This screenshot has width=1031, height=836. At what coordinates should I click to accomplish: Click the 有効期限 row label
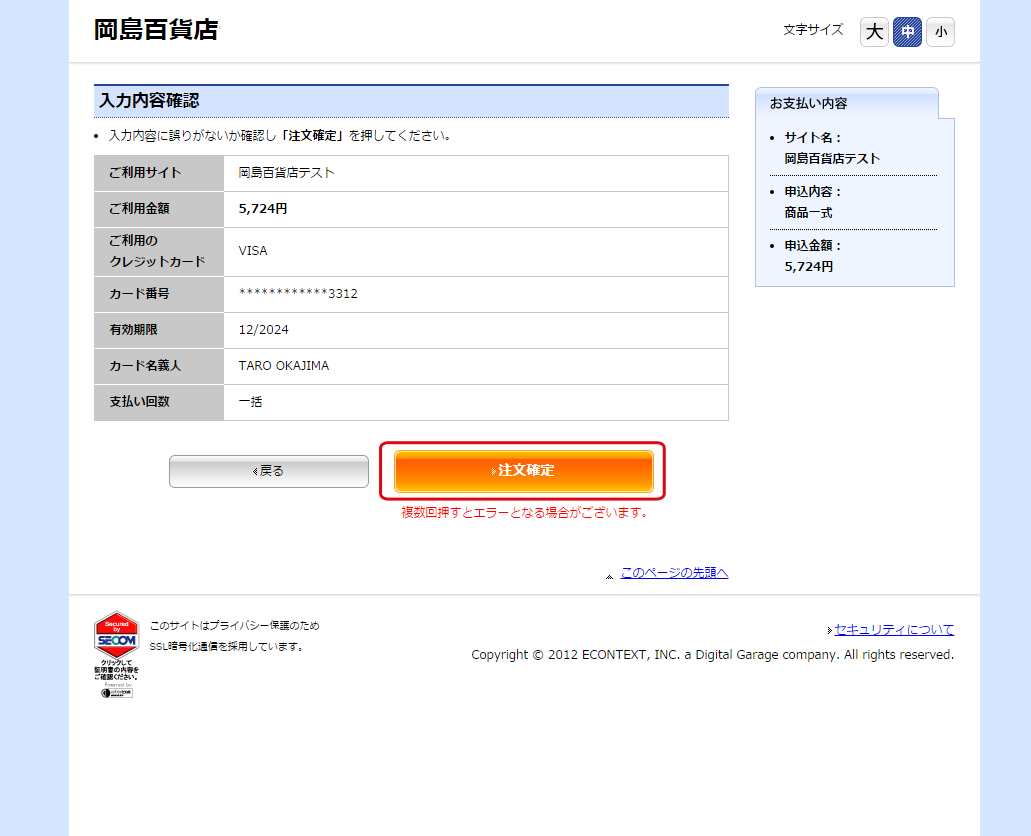click(x=133, y=330)
